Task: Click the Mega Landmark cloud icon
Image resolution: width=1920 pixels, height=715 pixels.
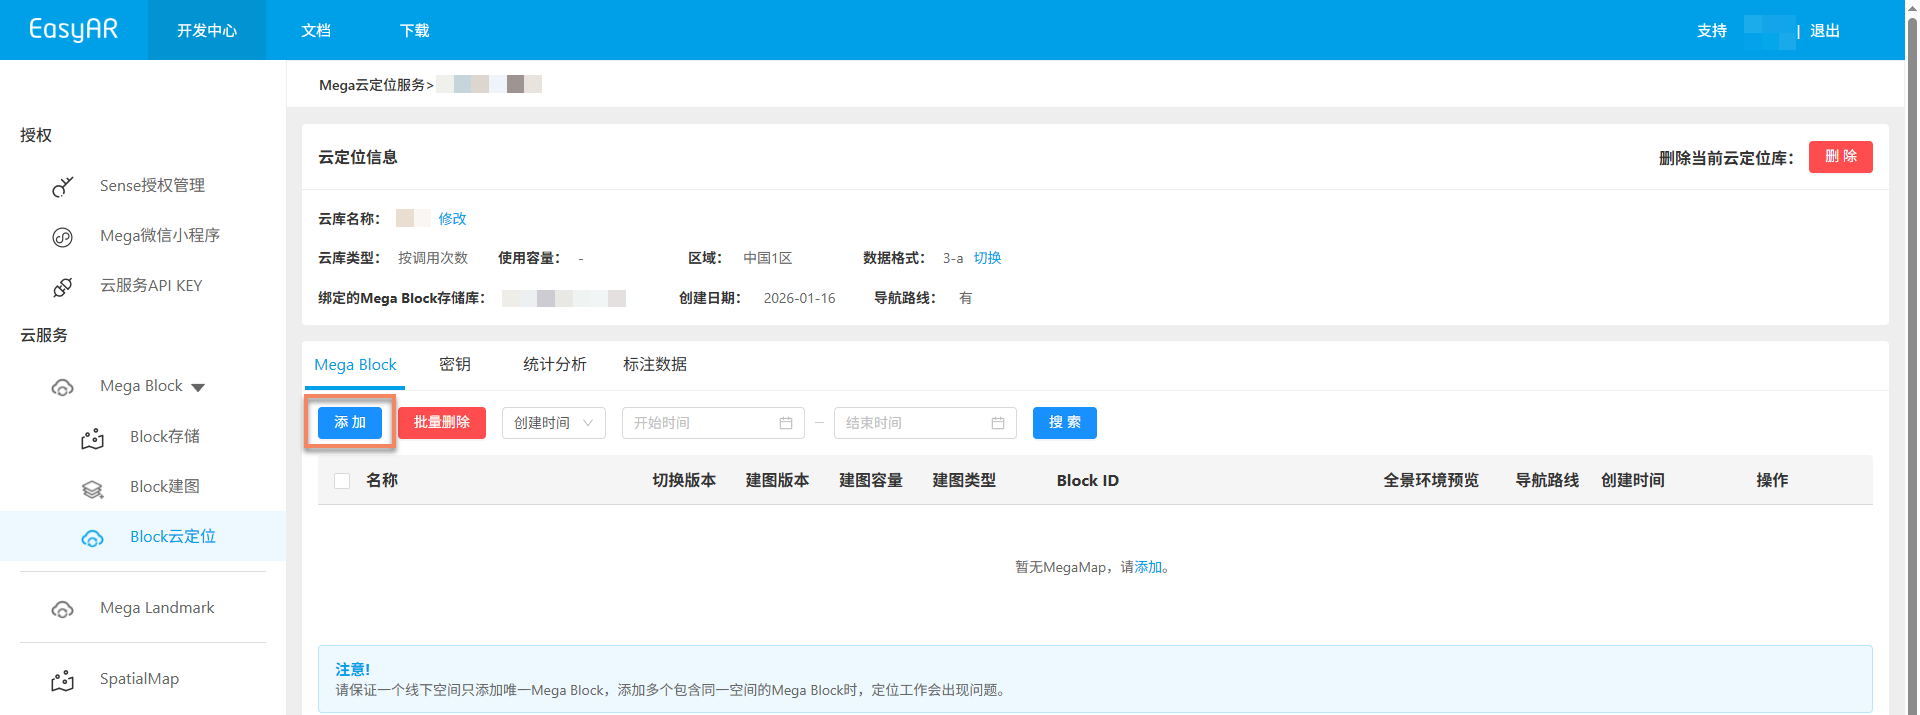Action: click(62, 609)
